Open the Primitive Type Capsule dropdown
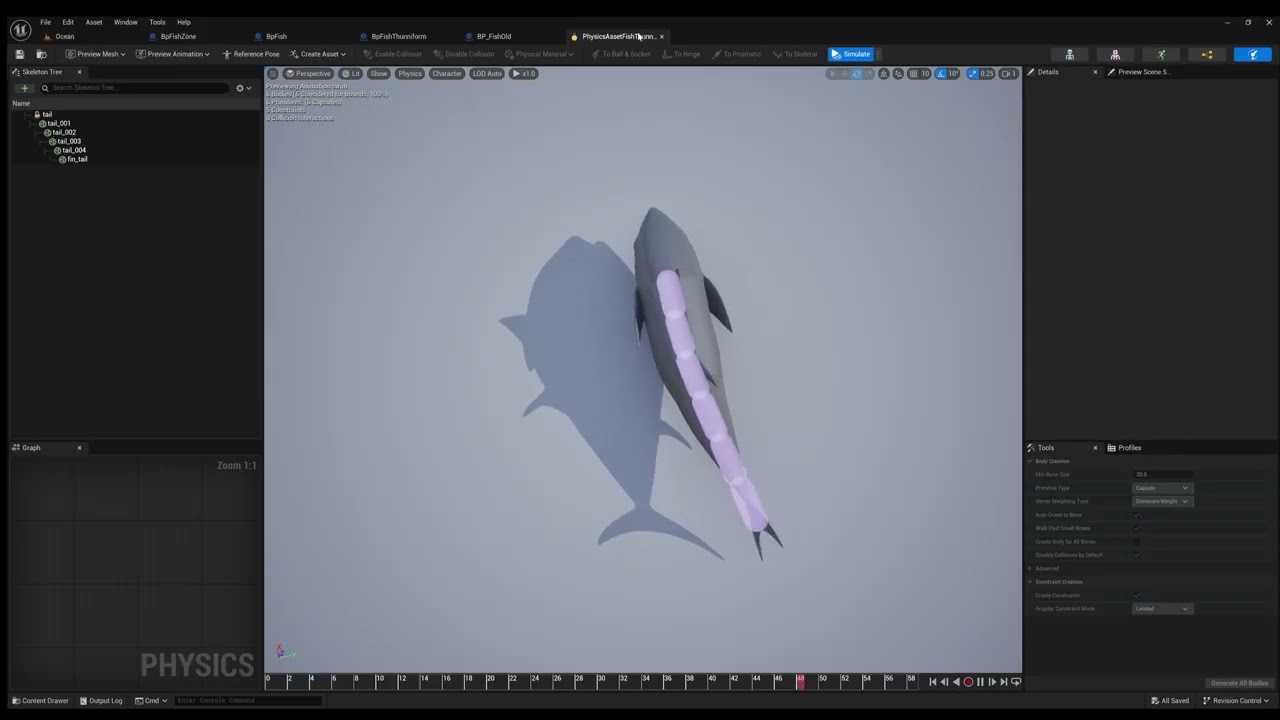The width and height of the screenshot is (1280, 720). tap(1162, 488)
